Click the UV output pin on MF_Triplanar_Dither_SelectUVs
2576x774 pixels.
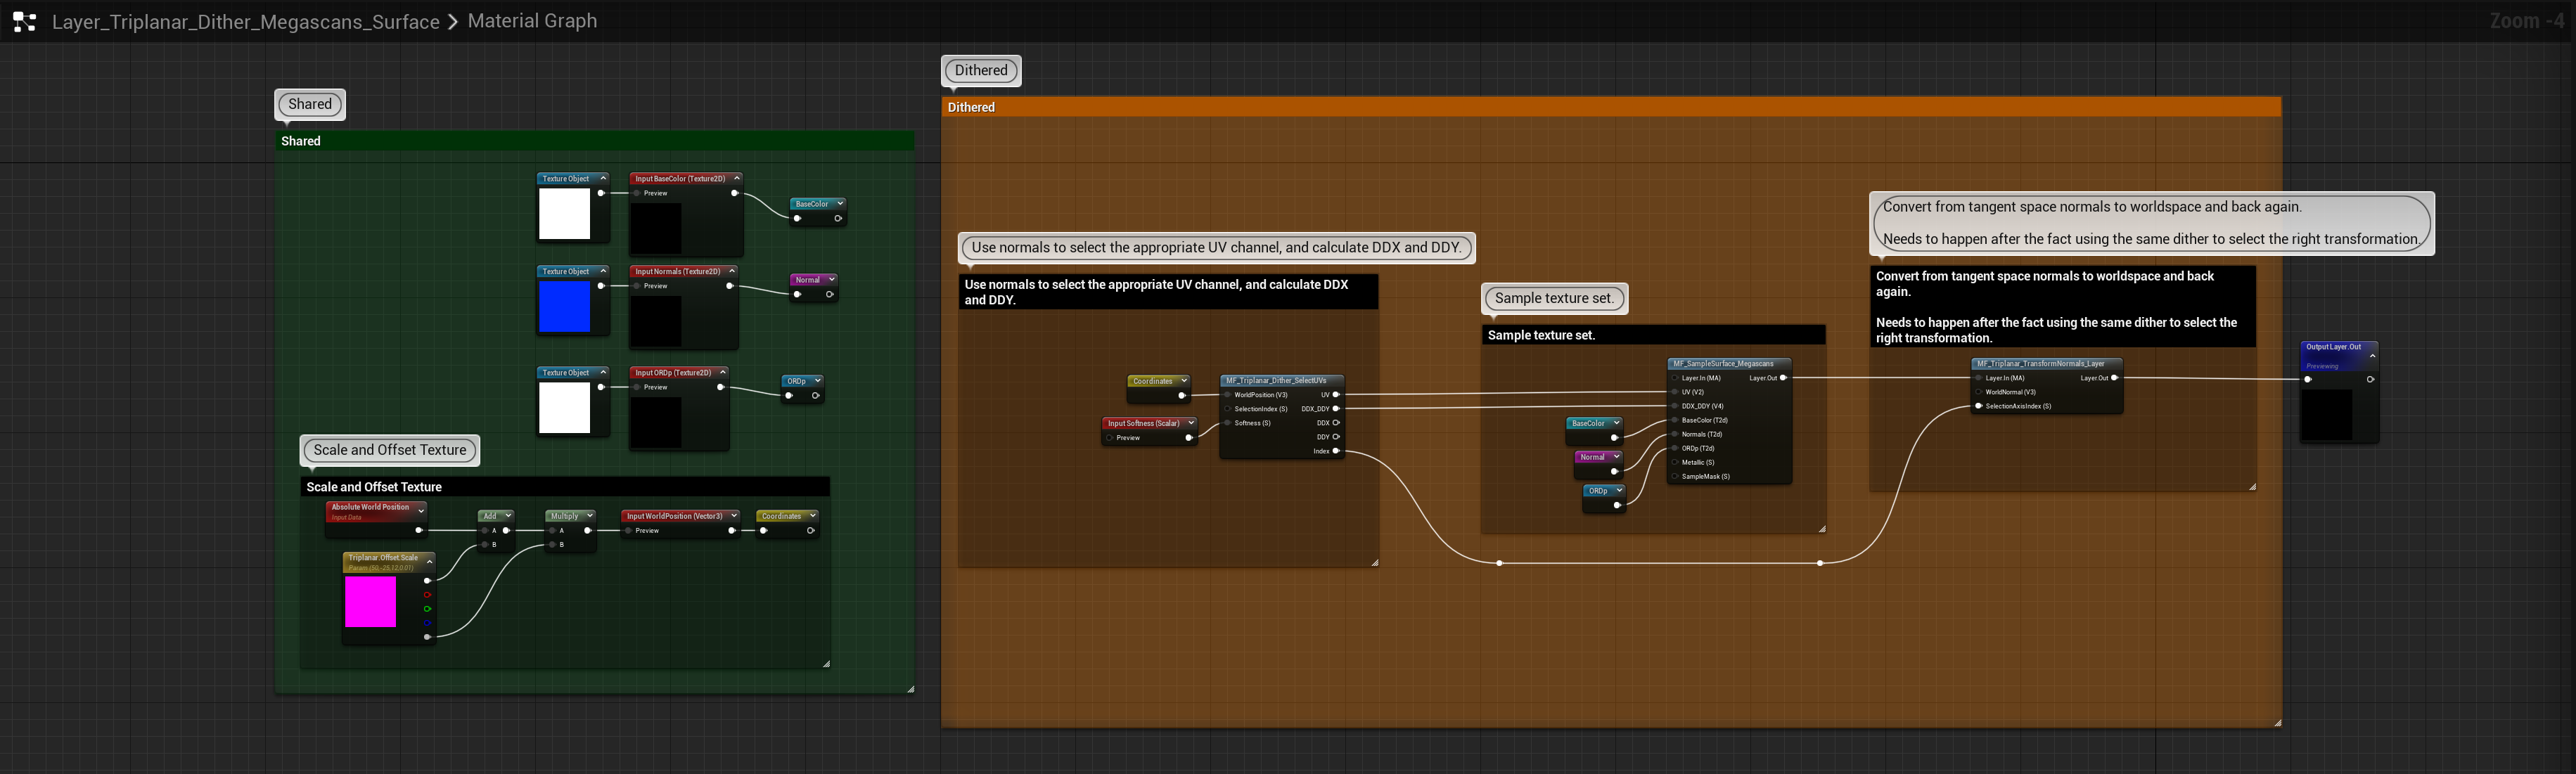[x=1336, y=395]
